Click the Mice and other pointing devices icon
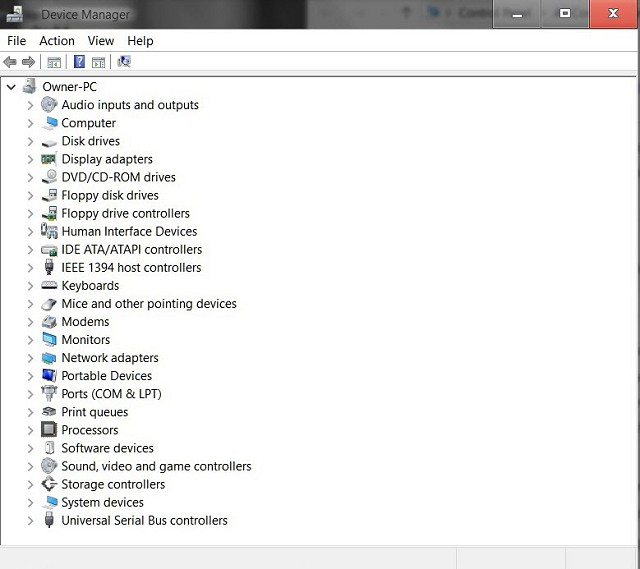The height and width of the screenshot is (569, 640). pyautogui.click(x=49, y=304)
